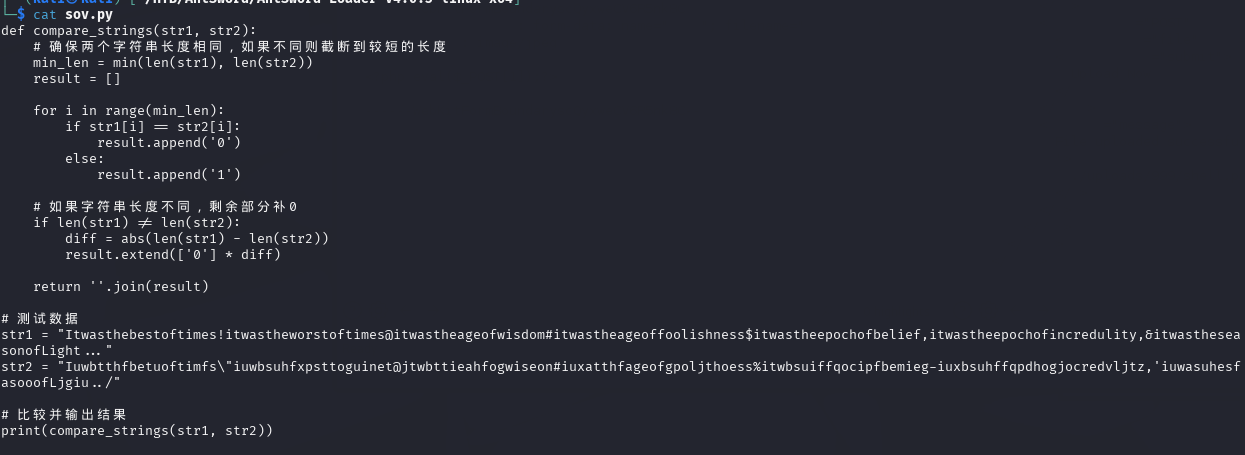This screenshot has height=455, width=1245.
Task: Click the result.append('1') statement
Action: [169, 175]
